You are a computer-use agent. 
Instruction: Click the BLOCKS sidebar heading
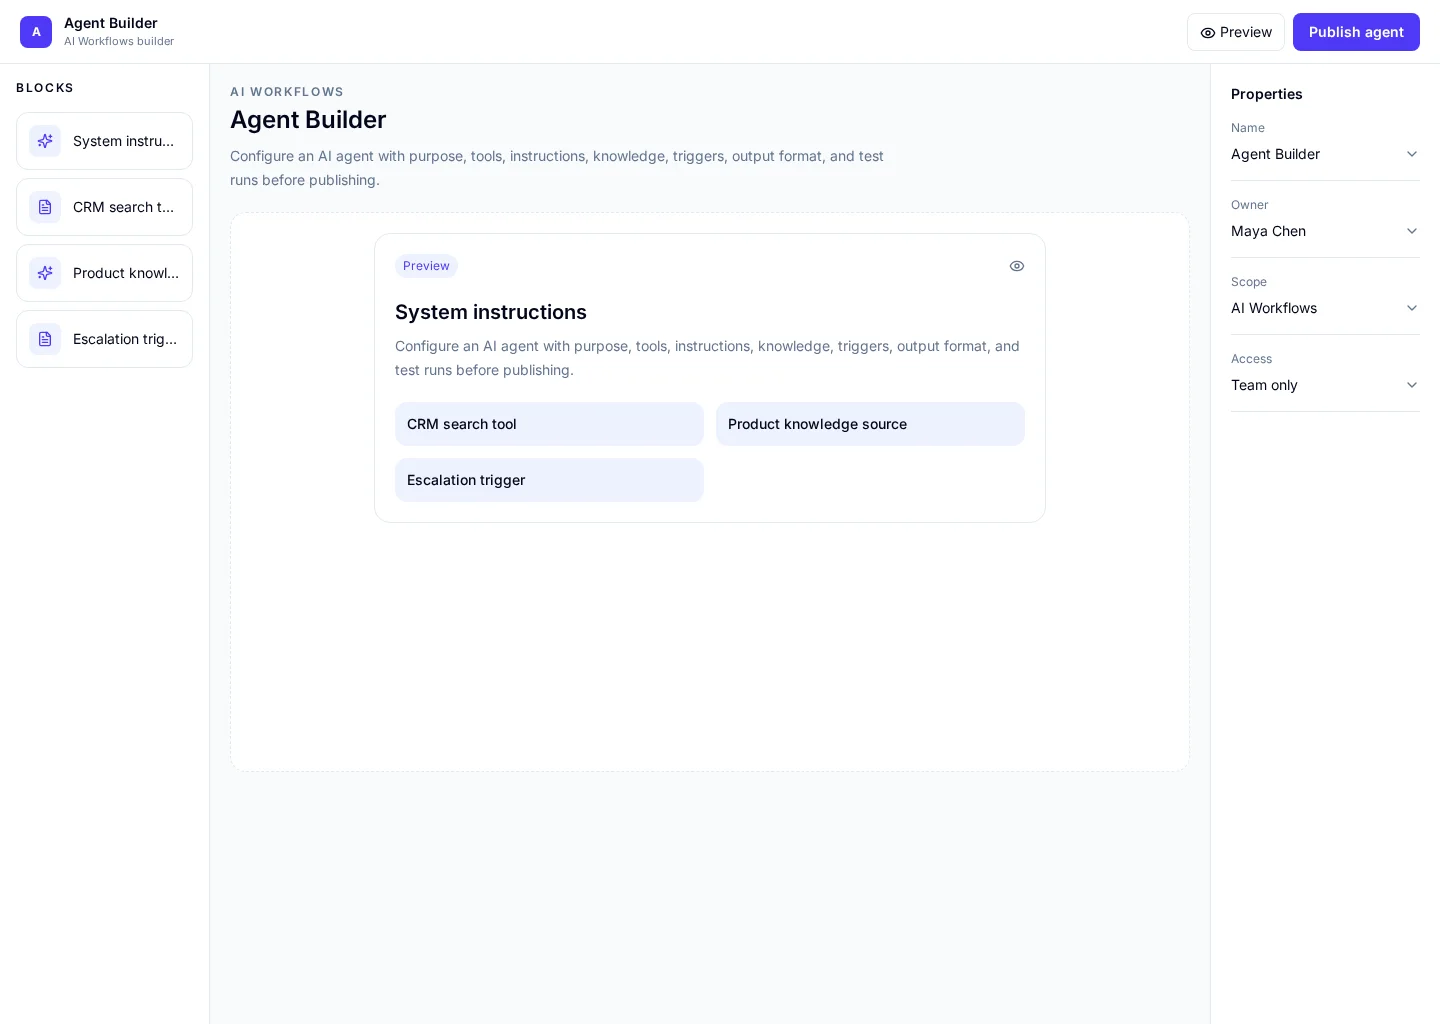click(x=45, y=88)
